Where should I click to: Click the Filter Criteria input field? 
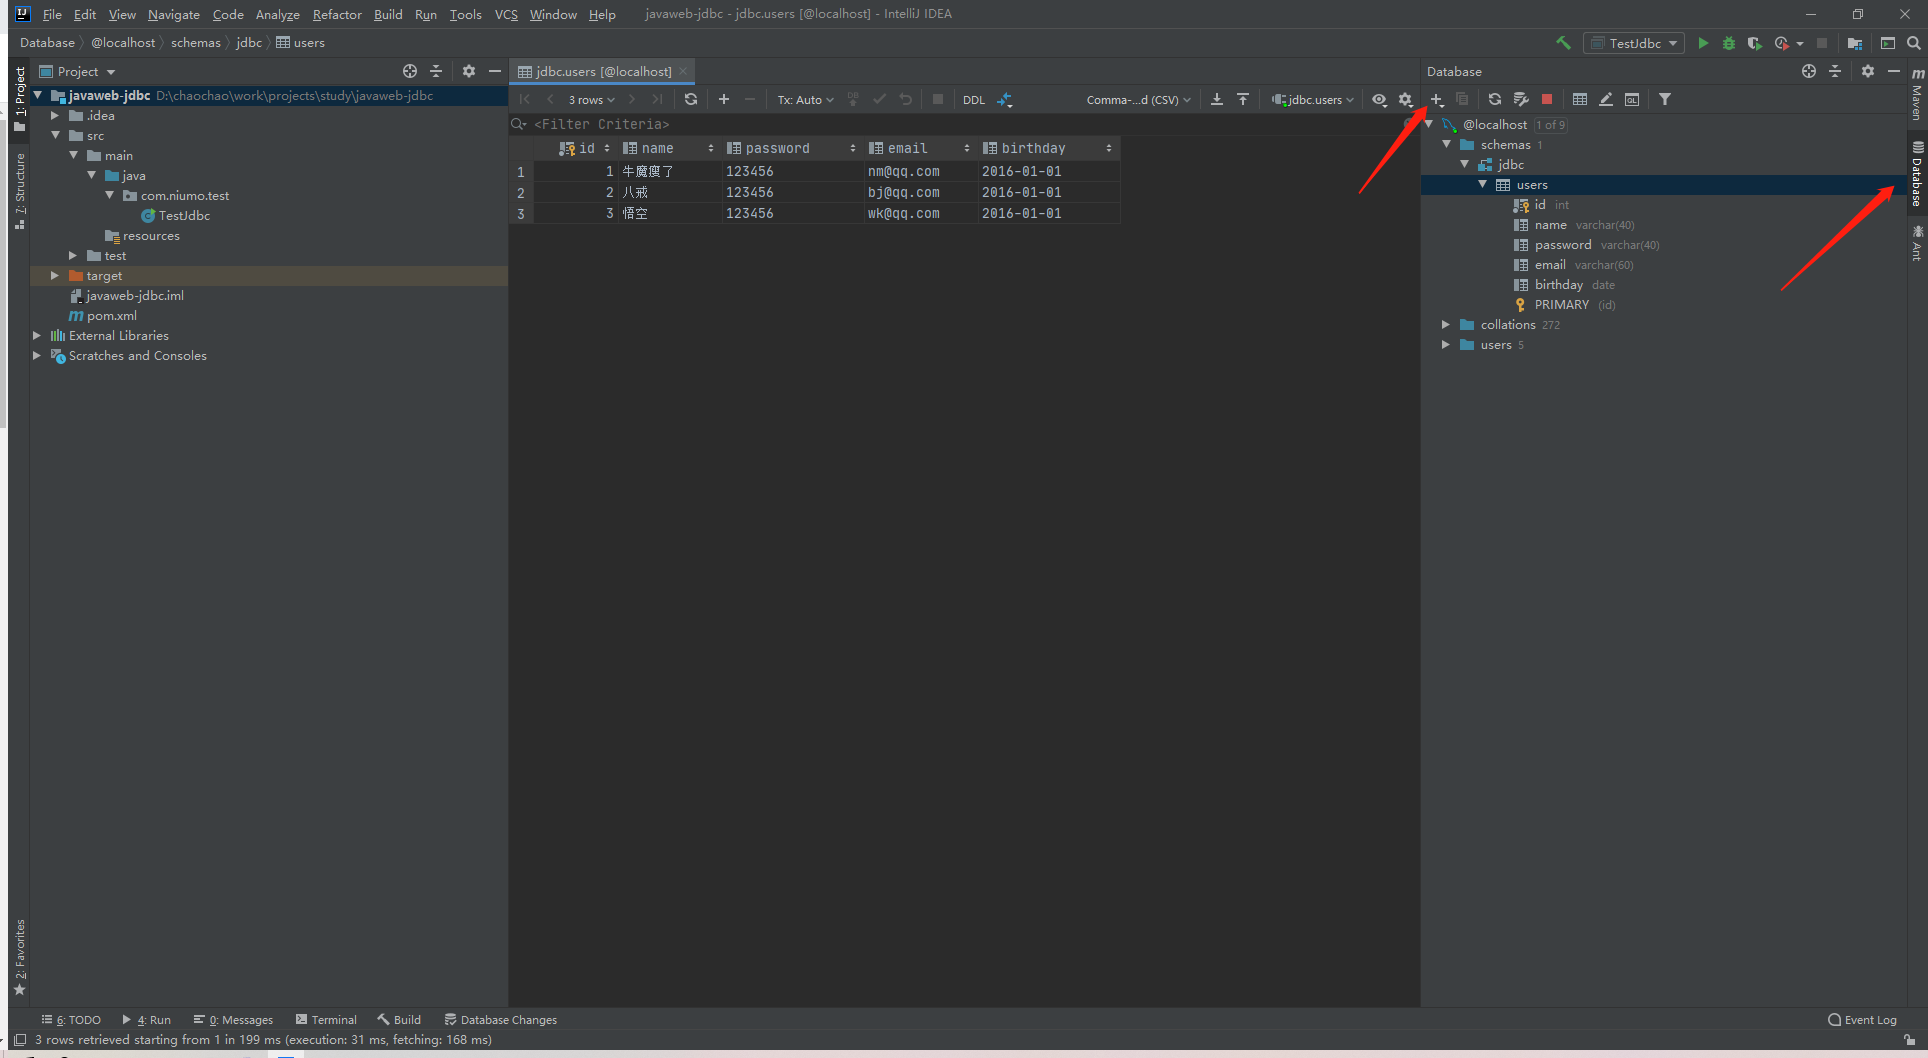click(x=960, y=124)
